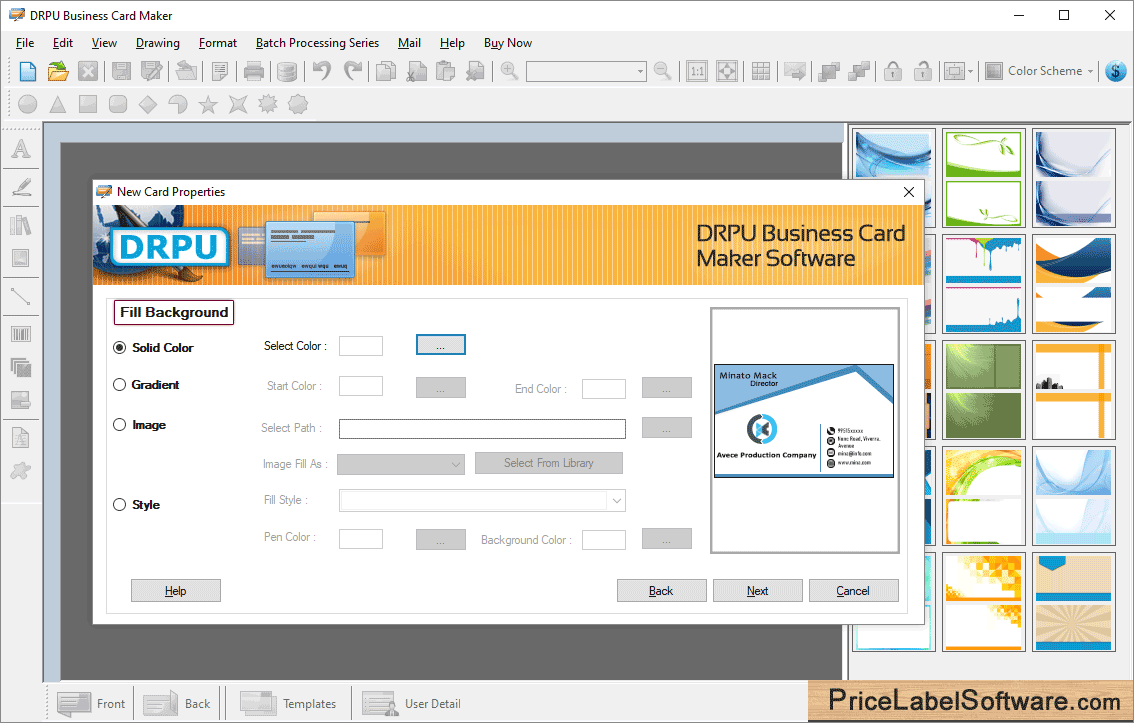Click the Next button

[x=757, y=591]
